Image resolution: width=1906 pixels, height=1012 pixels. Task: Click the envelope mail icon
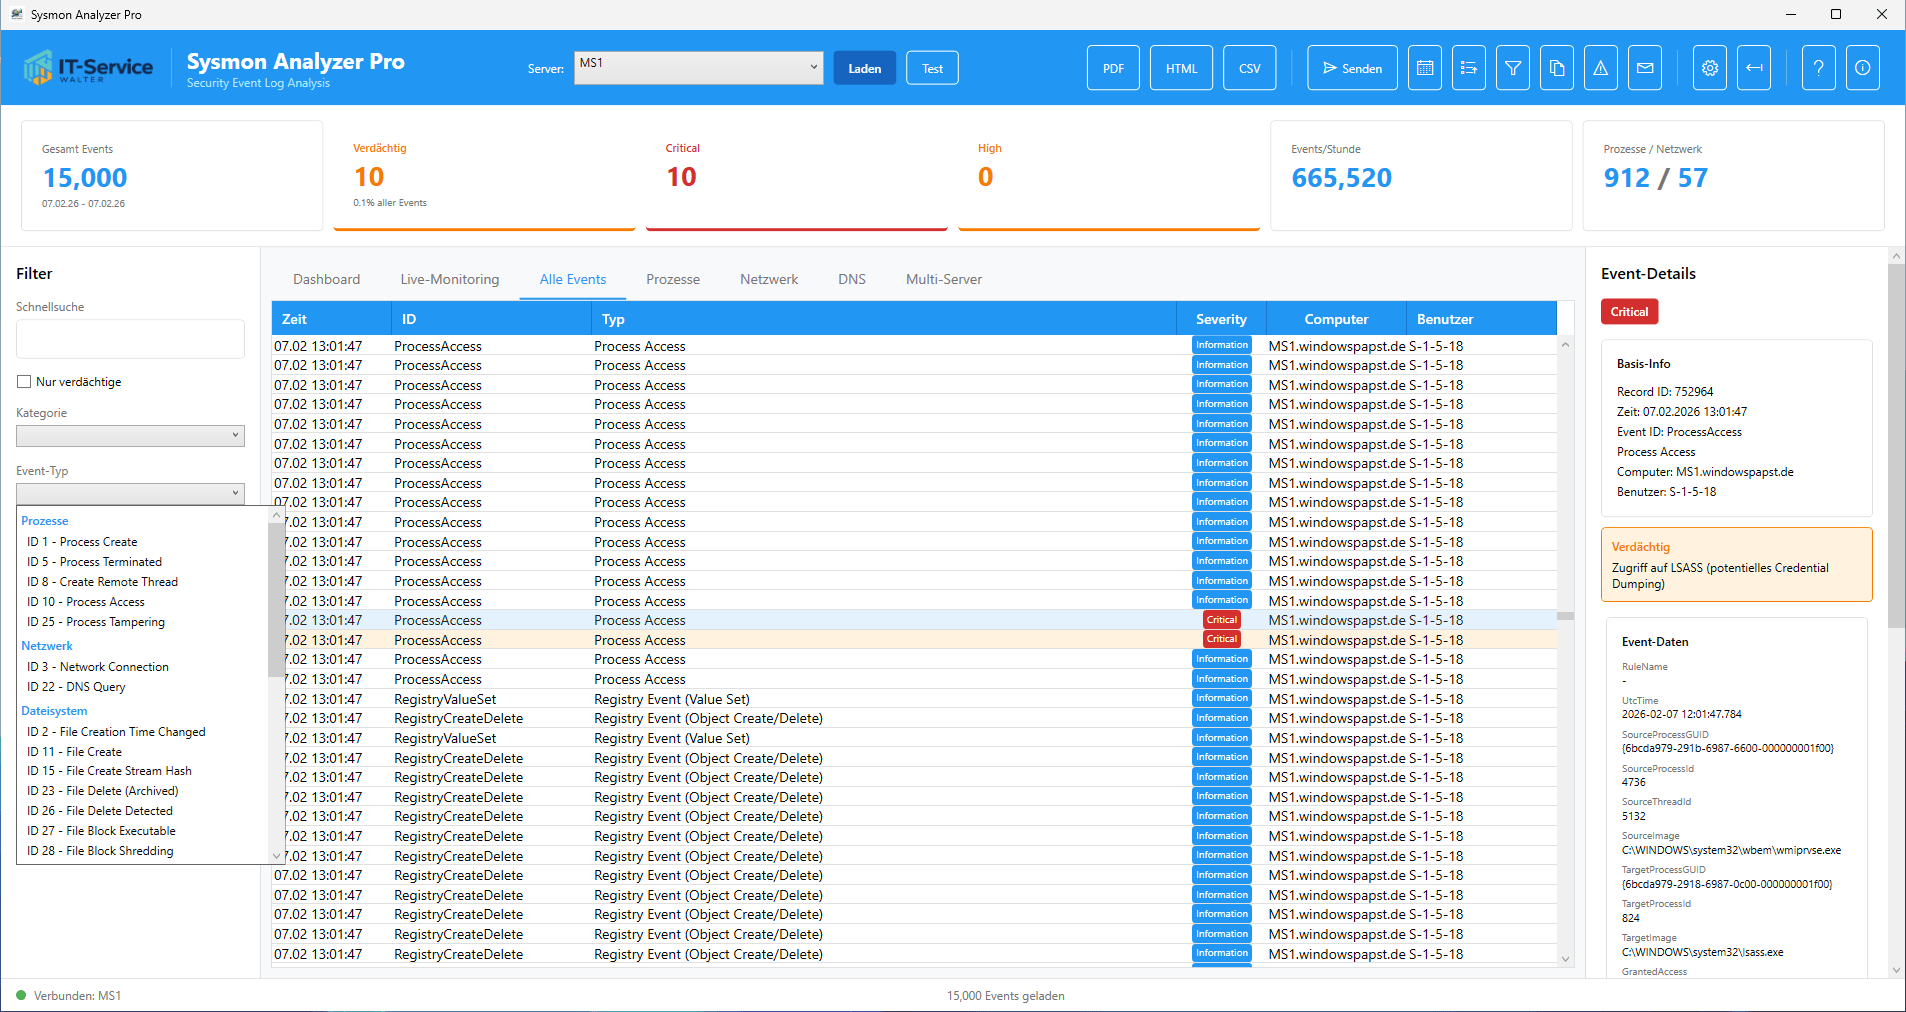(x=1645, y=68)
